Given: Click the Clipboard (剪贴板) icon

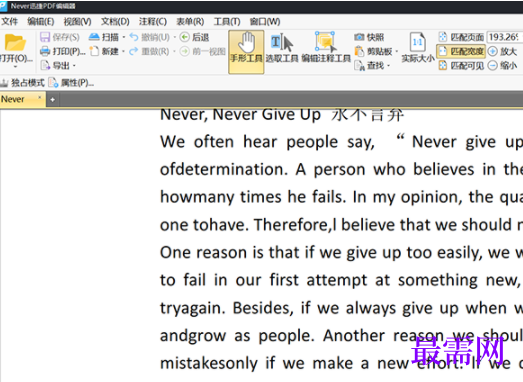Looking at the screenshot, I should point(359,51).
